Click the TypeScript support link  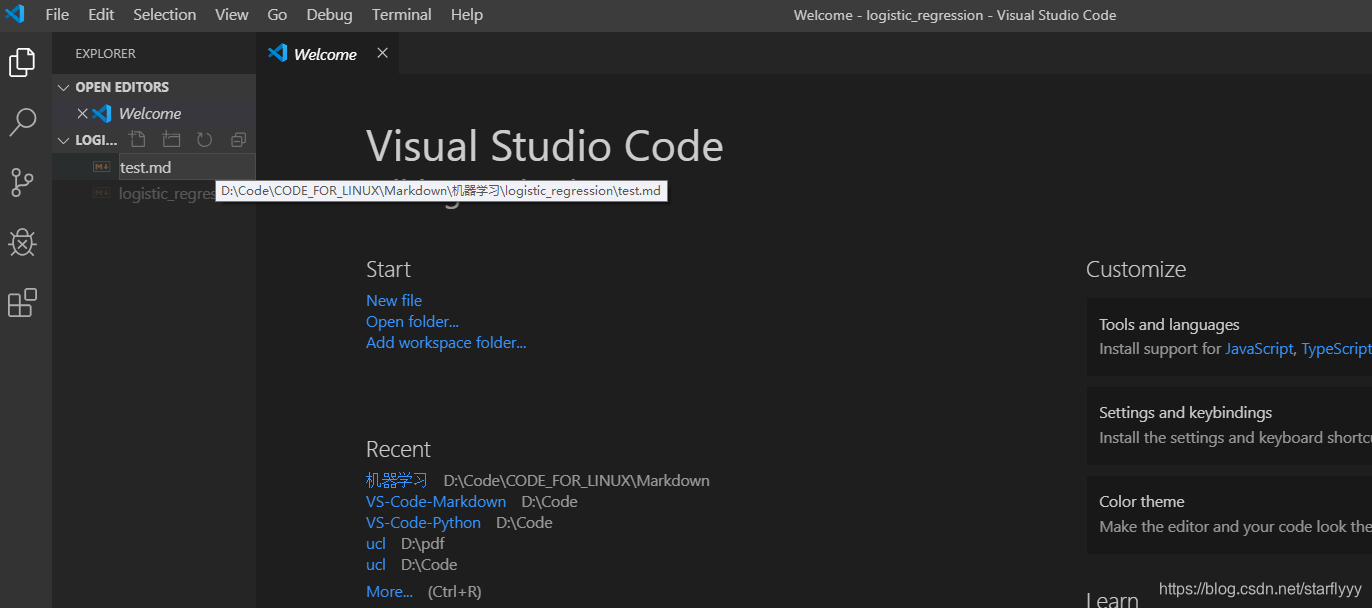click(1336, 349)
